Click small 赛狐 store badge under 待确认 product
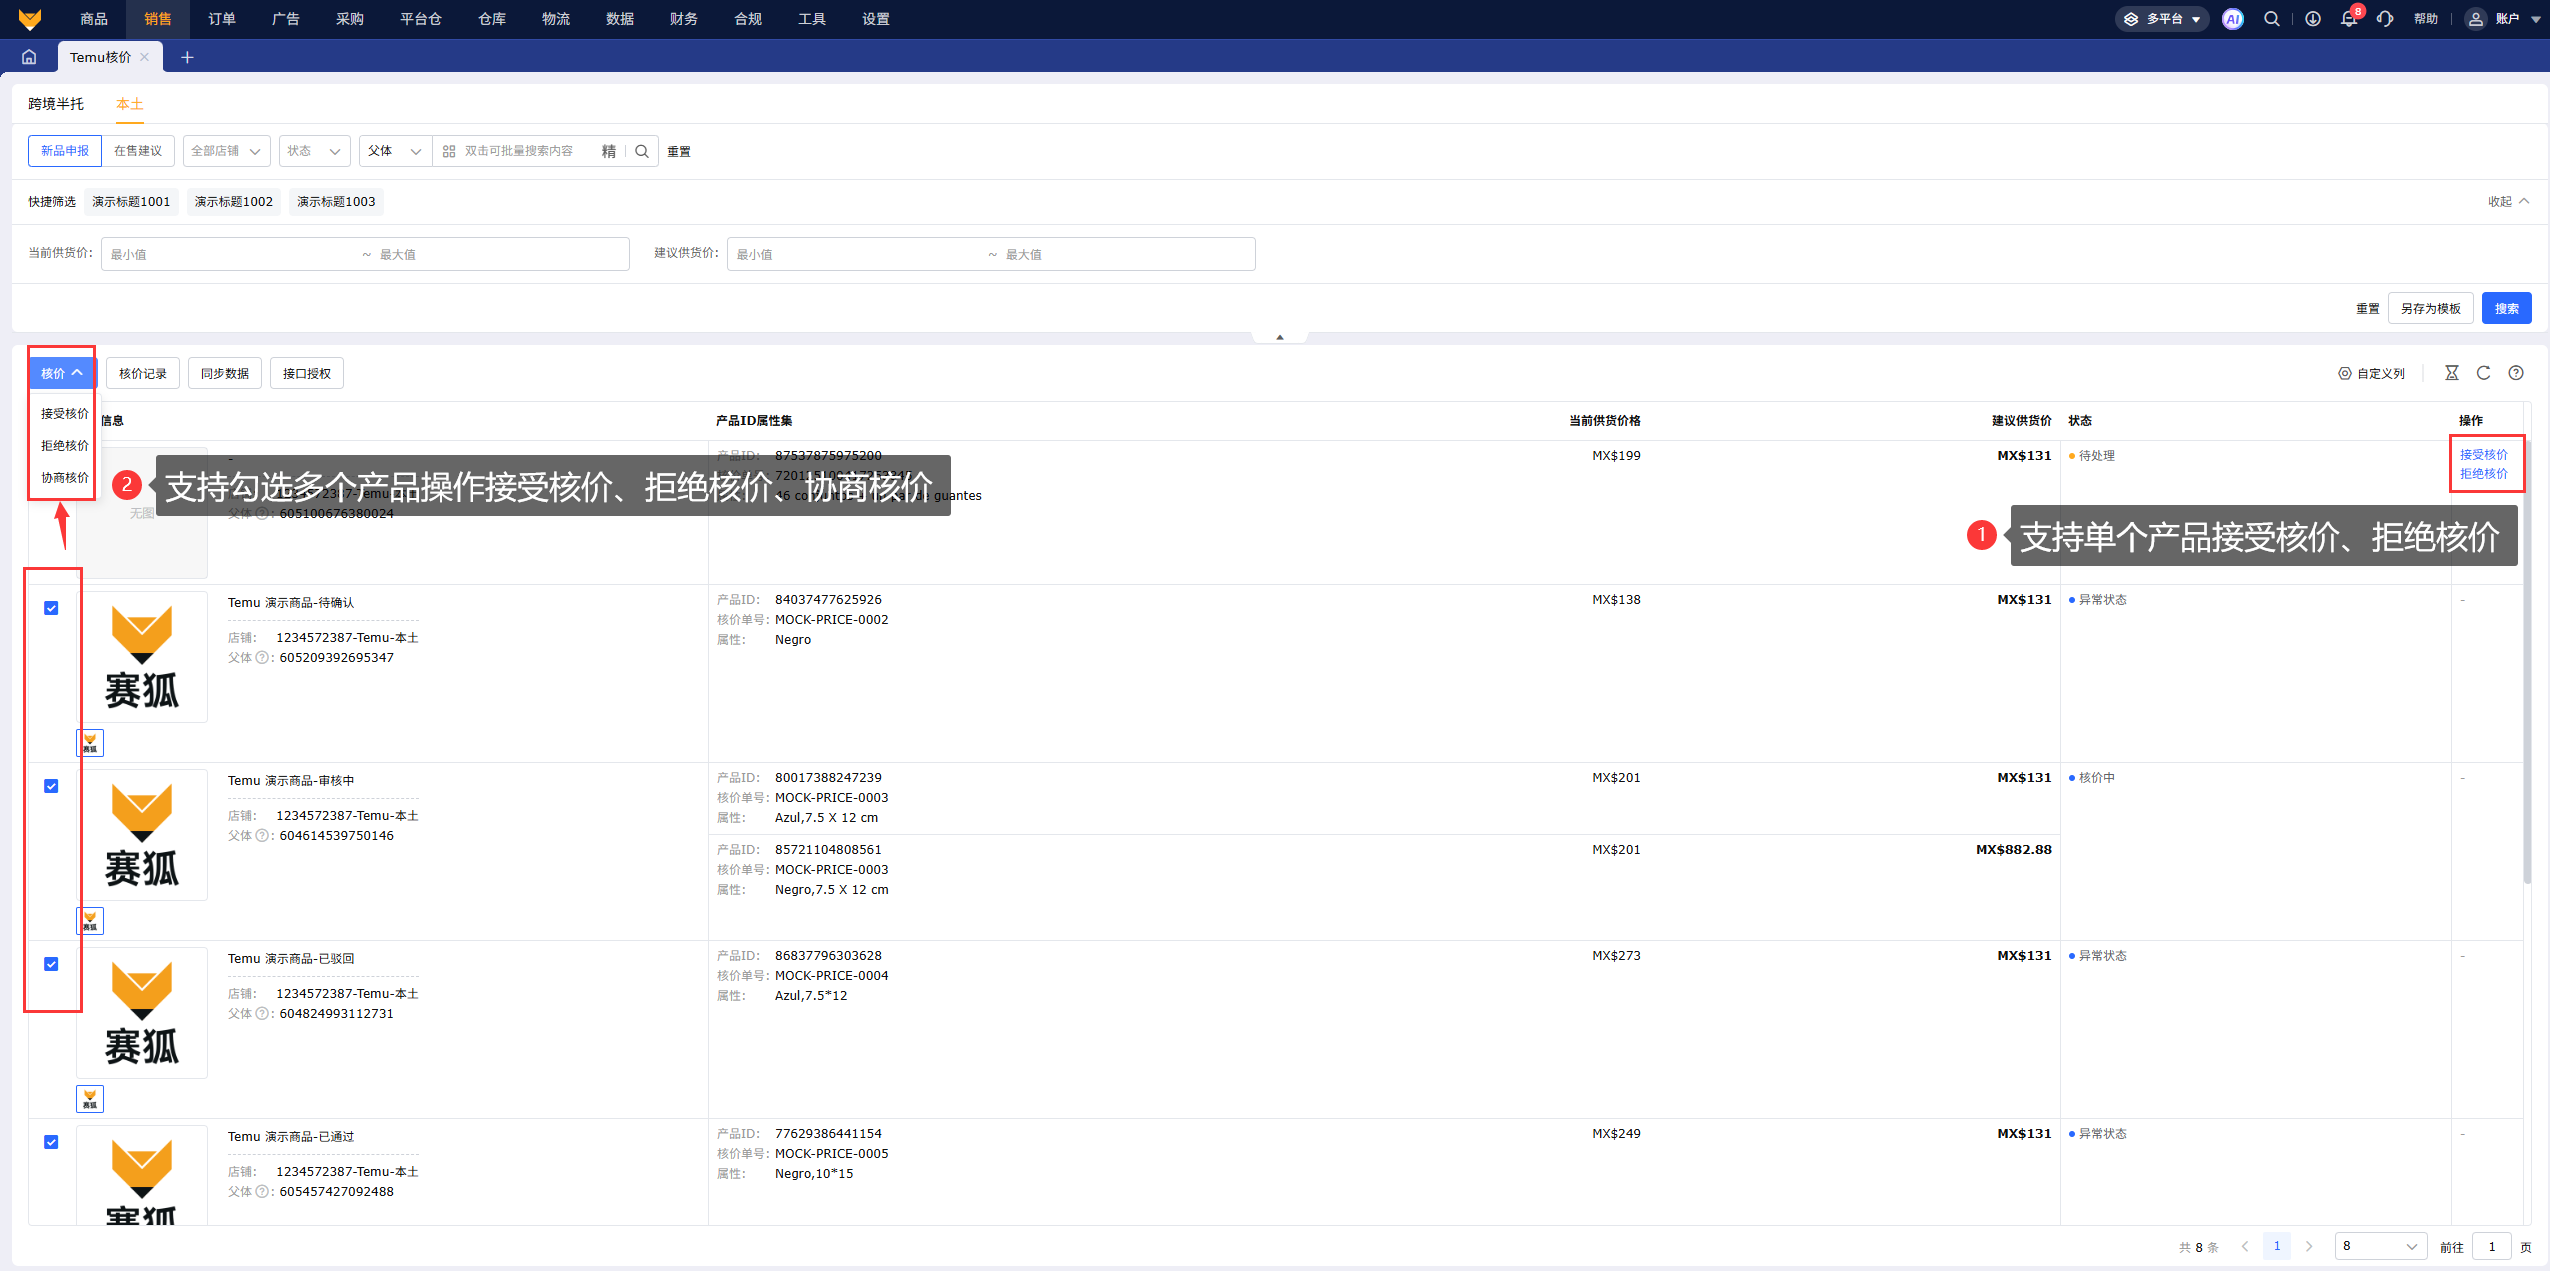Viewport: 2550px width, 1271px height. tap(90, 743)
